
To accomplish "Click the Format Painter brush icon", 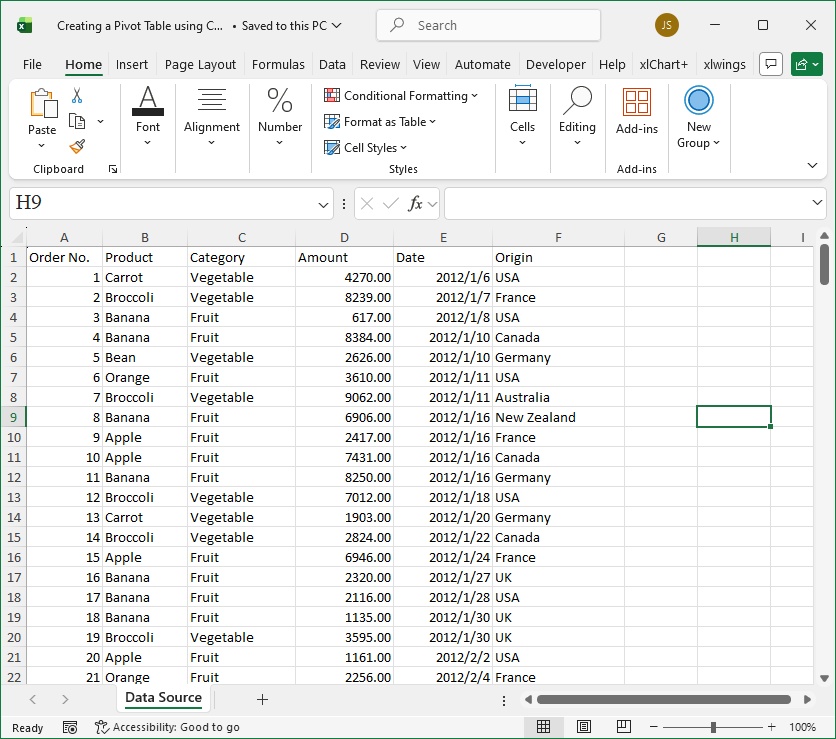I will coord(77,146).
